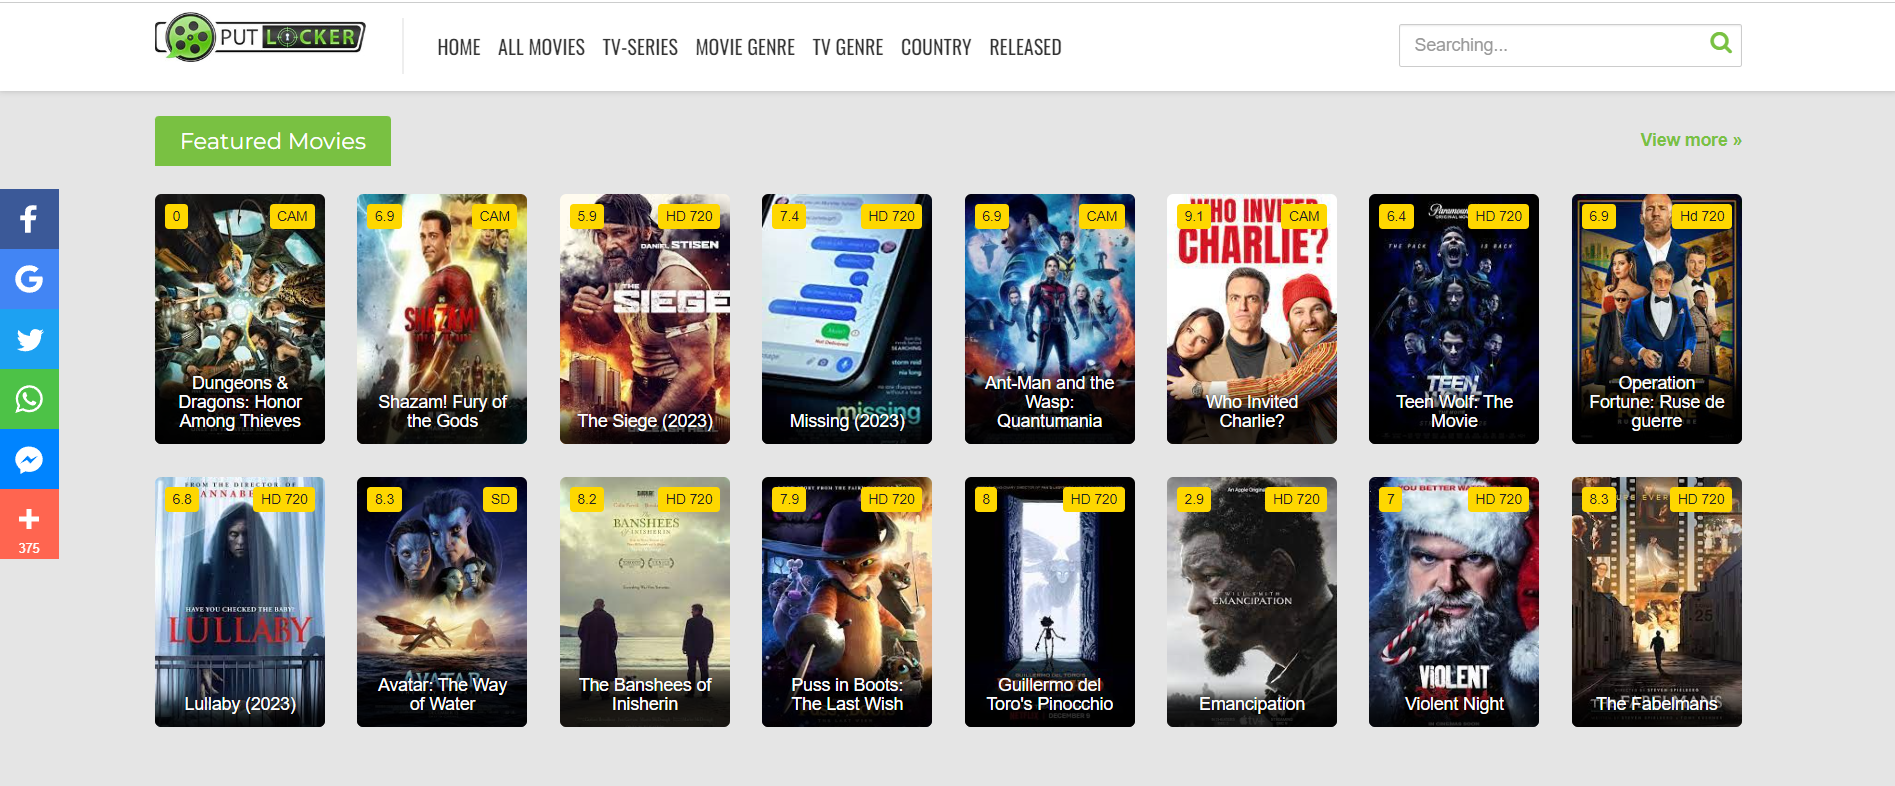Click the 7.4 rating on Missing
This screenshot has height=786, width=1895.
click(789, 216)
